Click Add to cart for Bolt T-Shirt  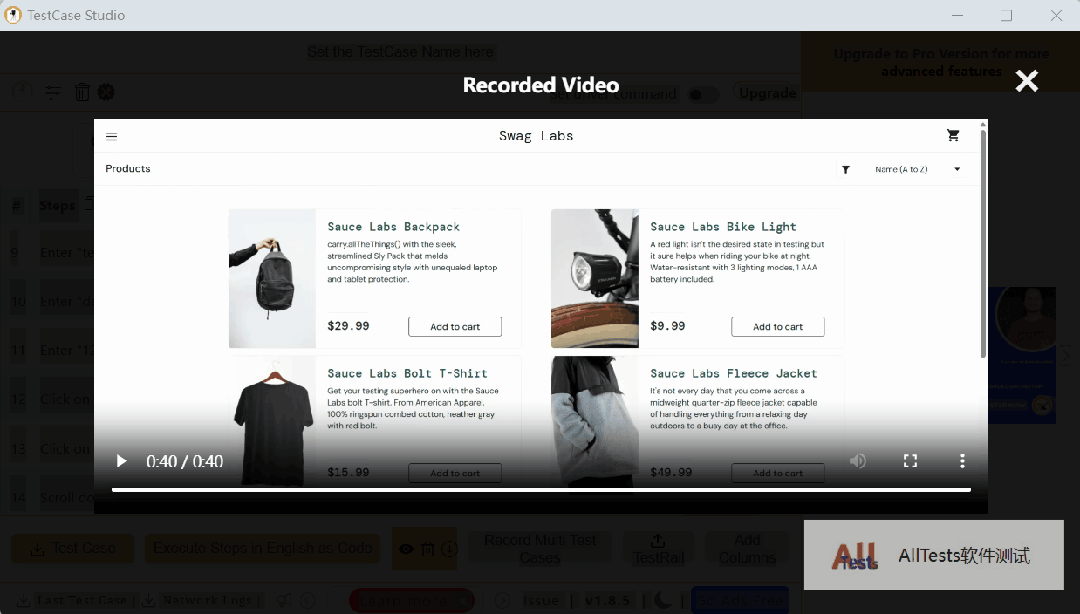click(x=455, y=473)
